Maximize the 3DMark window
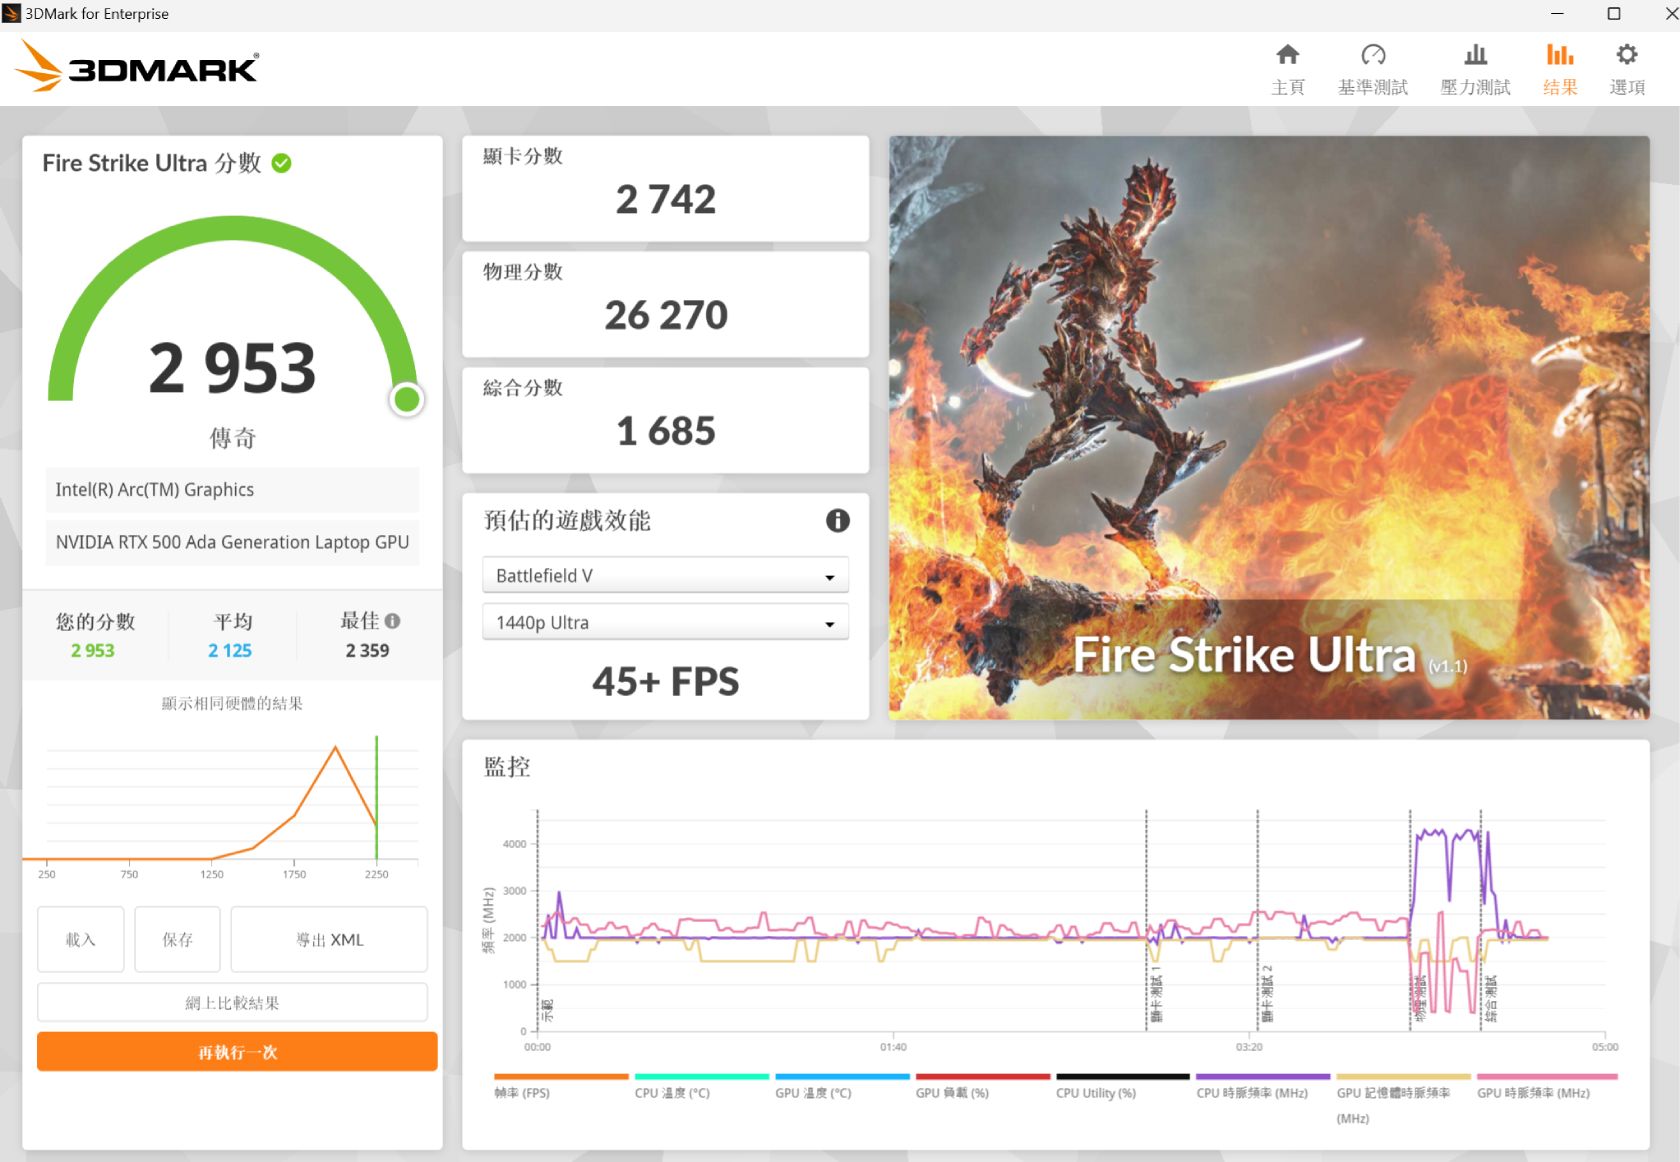 (x=1614, y=14)
